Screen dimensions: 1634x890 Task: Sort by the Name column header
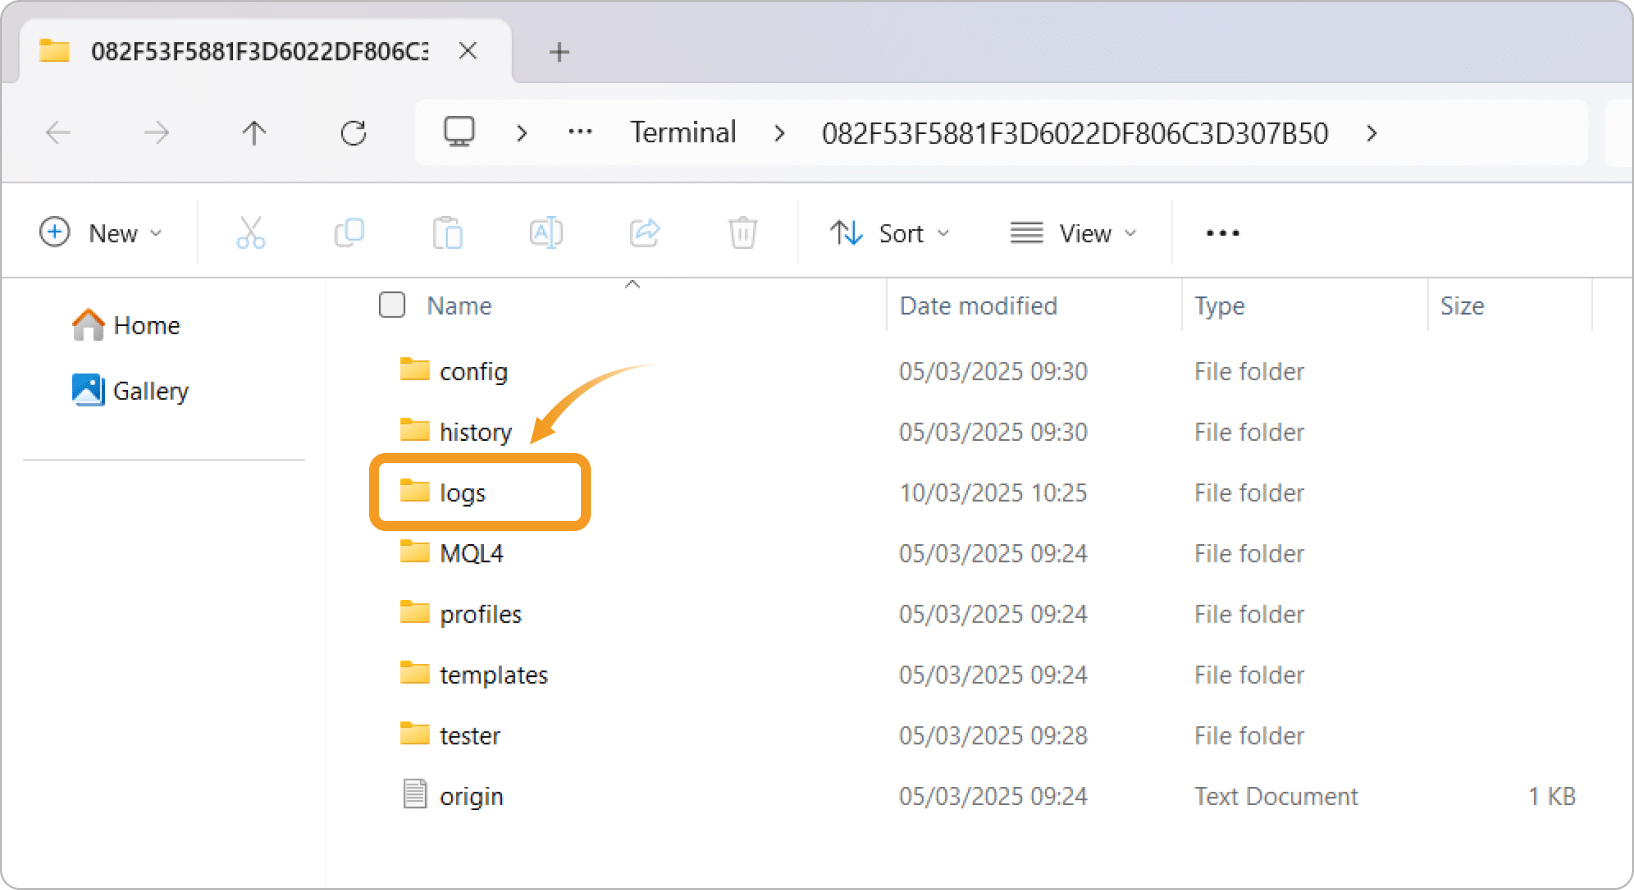coord(459,306)
